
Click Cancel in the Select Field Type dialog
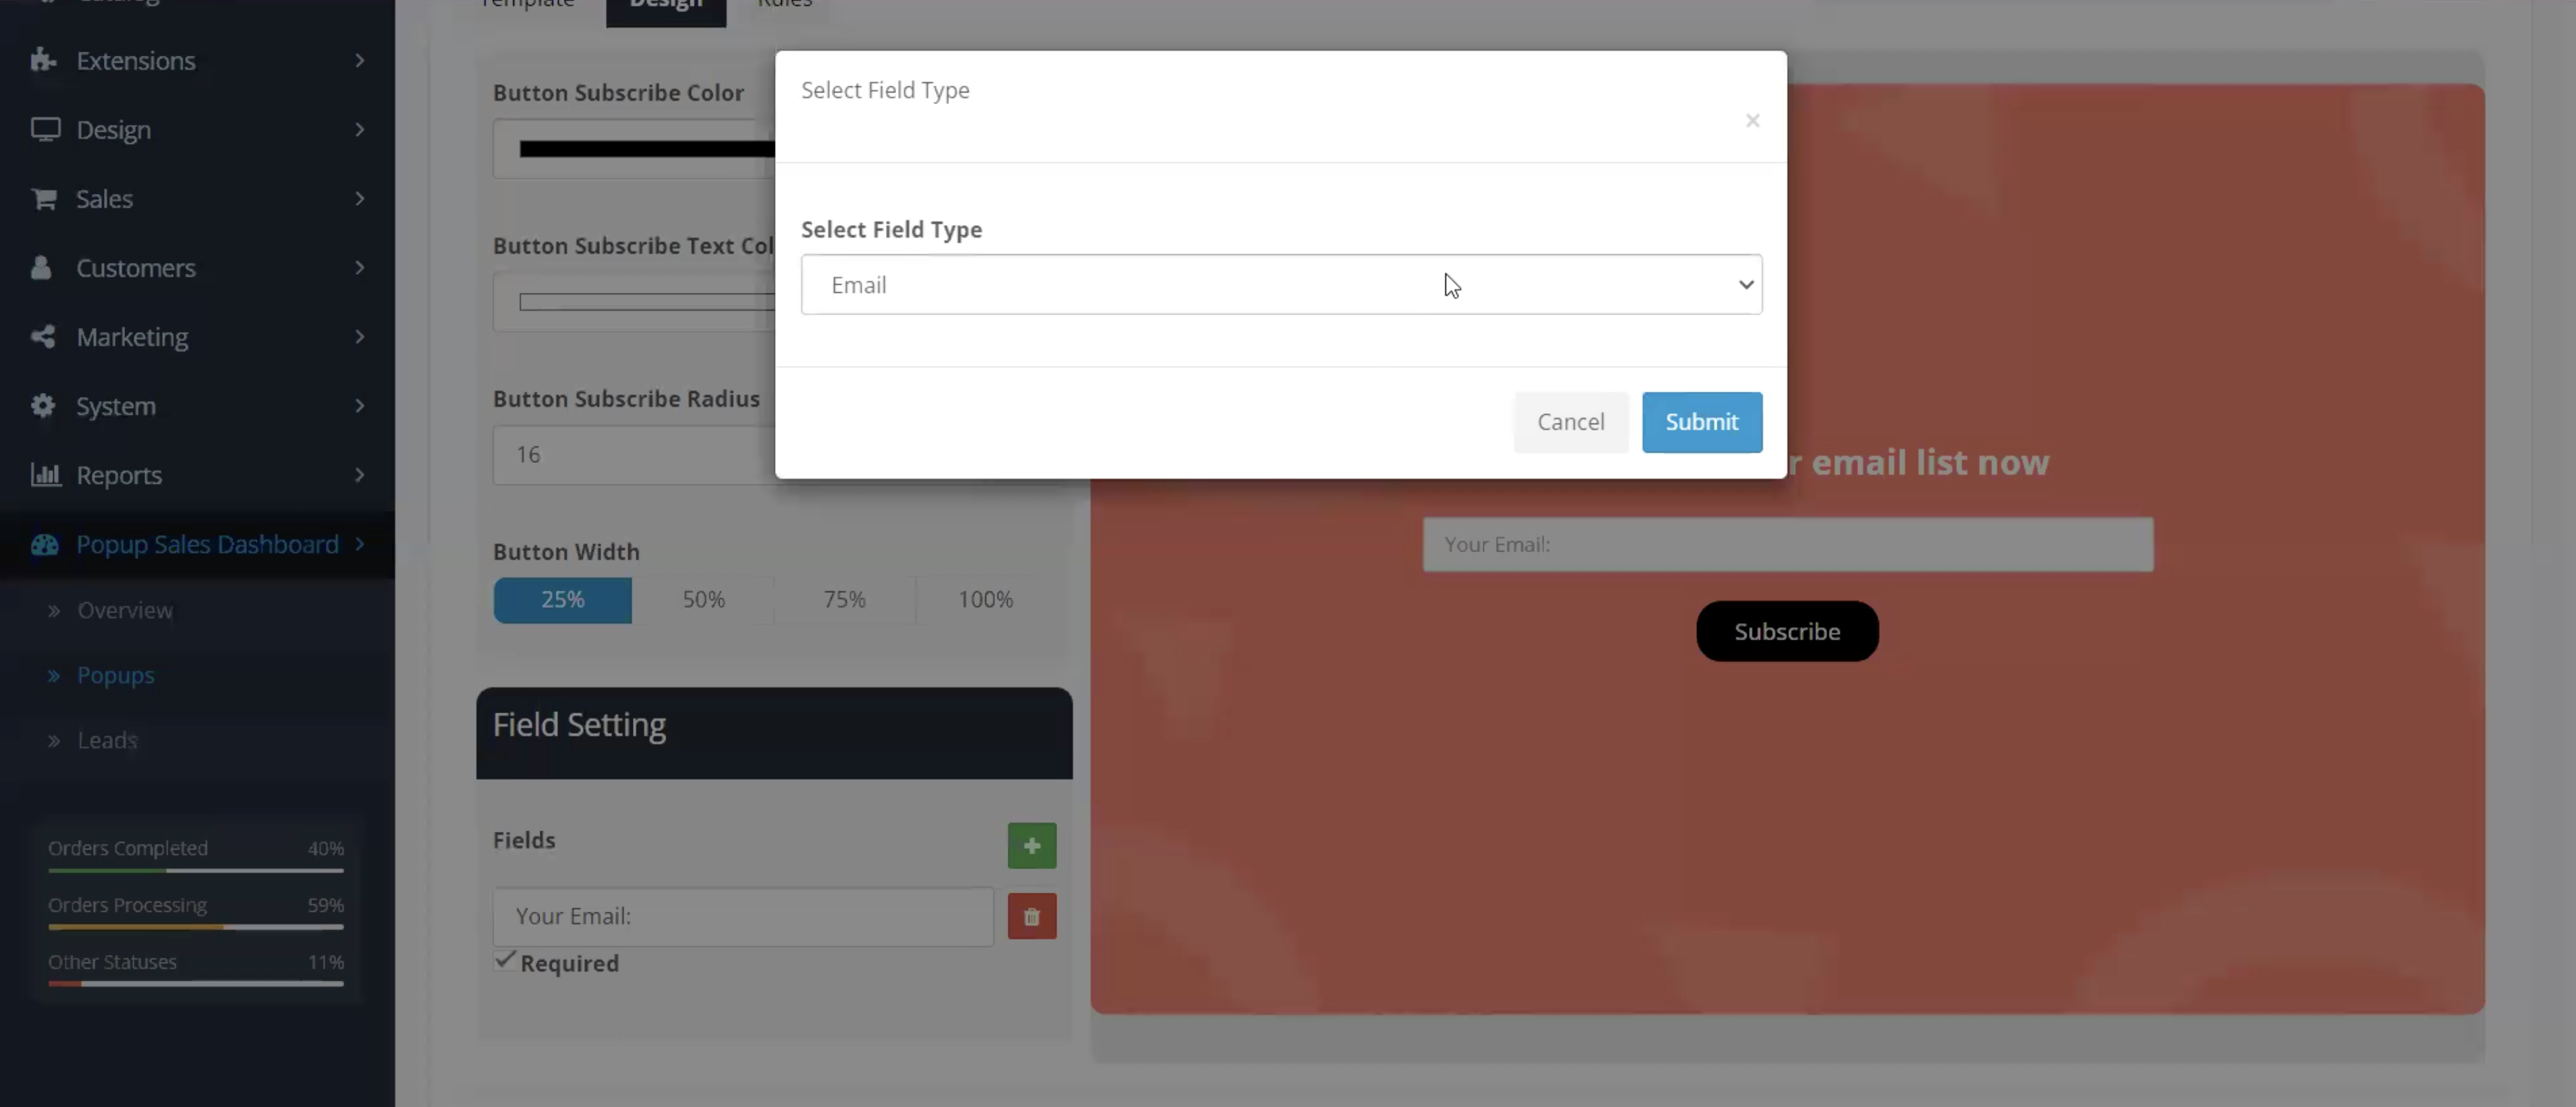[1570, 422]
